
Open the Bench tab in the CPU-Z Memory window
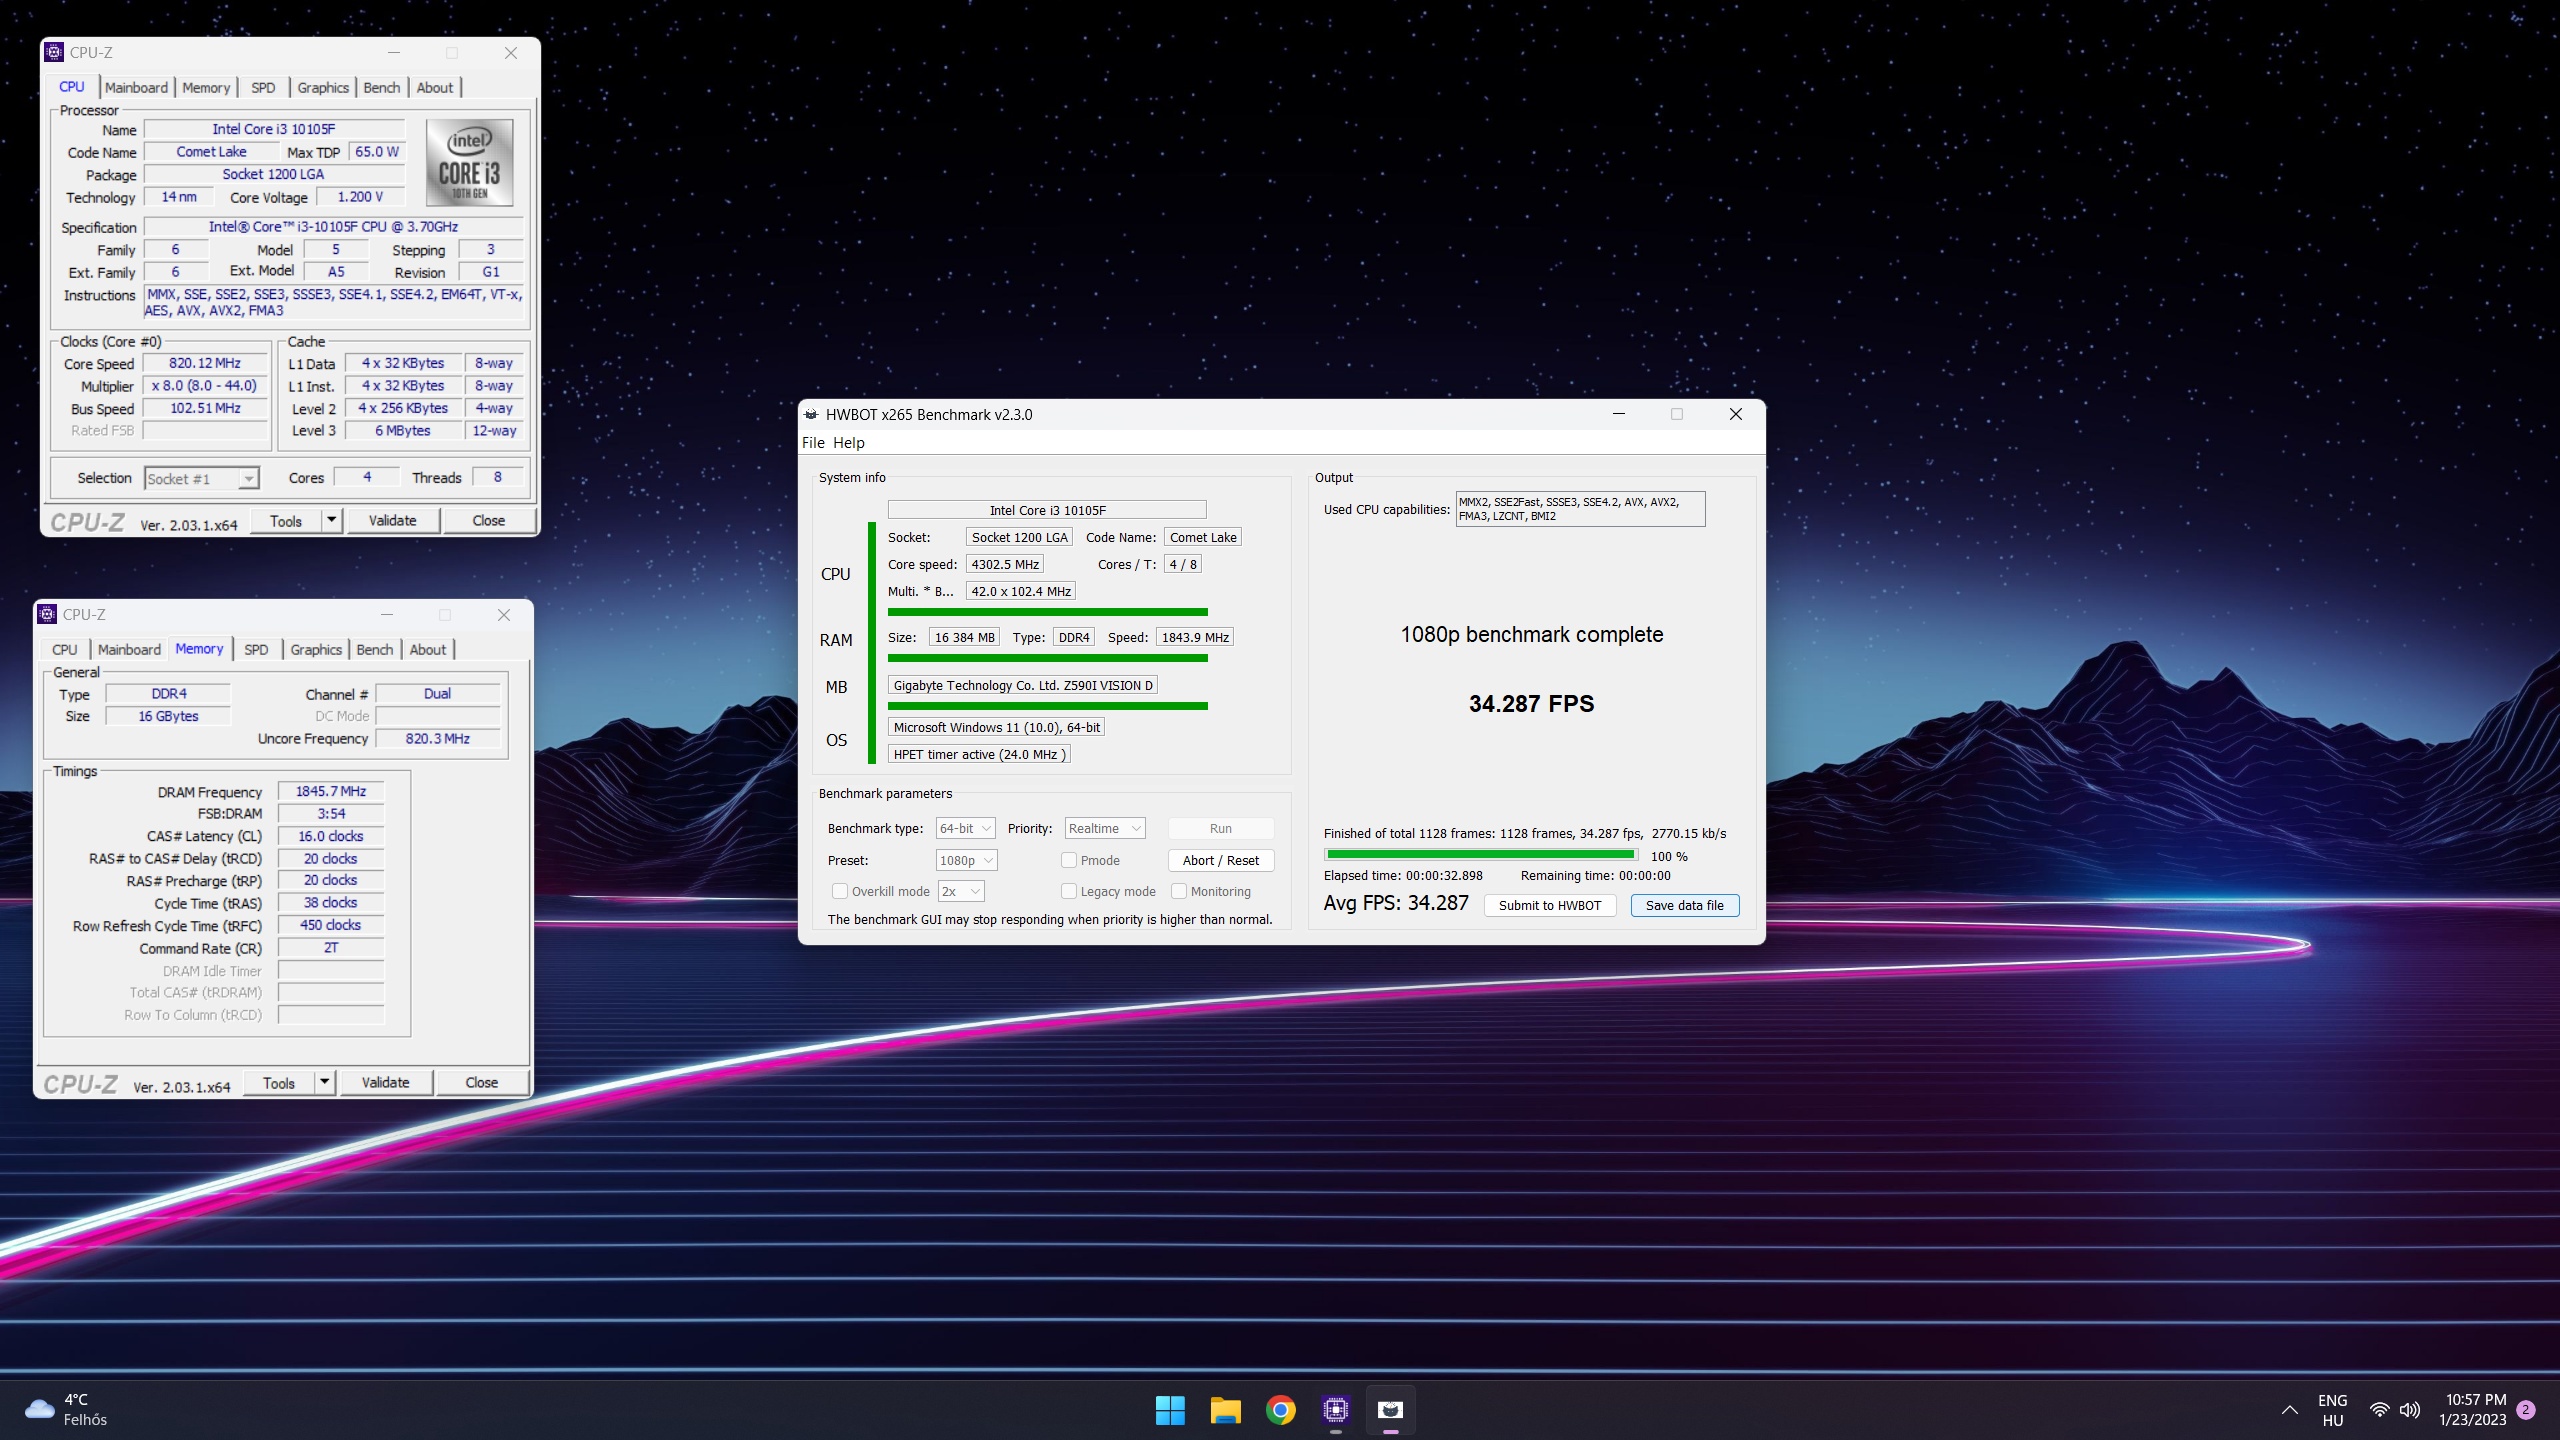tap(375, 650)
